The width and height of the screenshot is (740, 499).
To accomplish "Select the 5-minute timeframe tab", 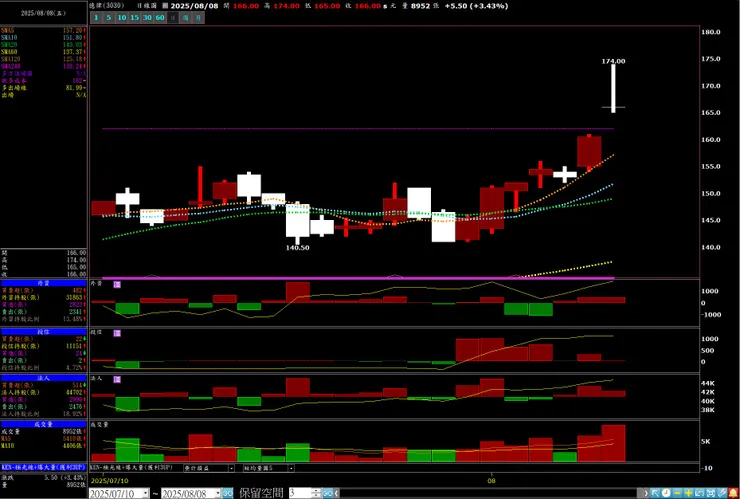I will pyautogui.click(x=109, y=18).
